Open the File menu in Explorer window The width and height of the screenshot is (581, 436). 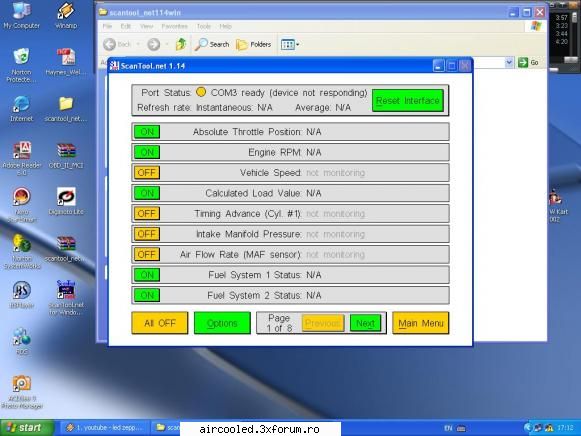pos(107,26)
